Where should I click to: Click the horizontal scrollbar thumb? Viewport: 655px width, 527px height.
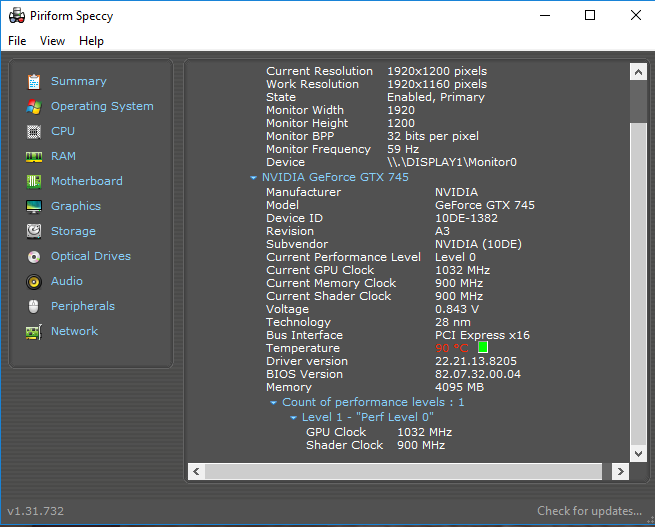point(403,471)
